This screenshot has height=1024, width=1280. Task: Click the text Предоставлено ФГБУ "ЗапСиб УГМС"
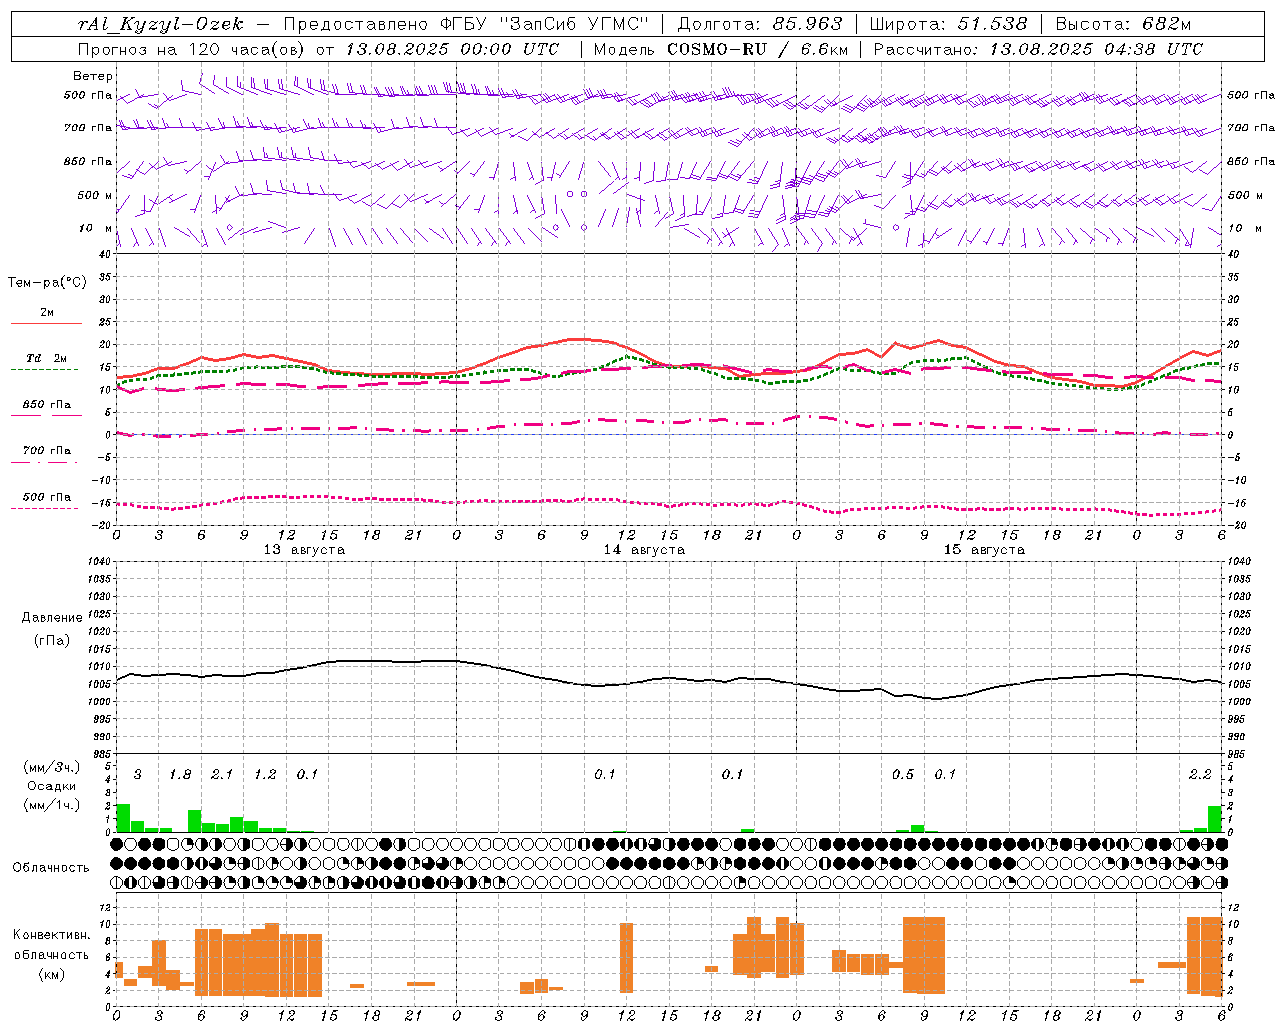tap(466, 24)
